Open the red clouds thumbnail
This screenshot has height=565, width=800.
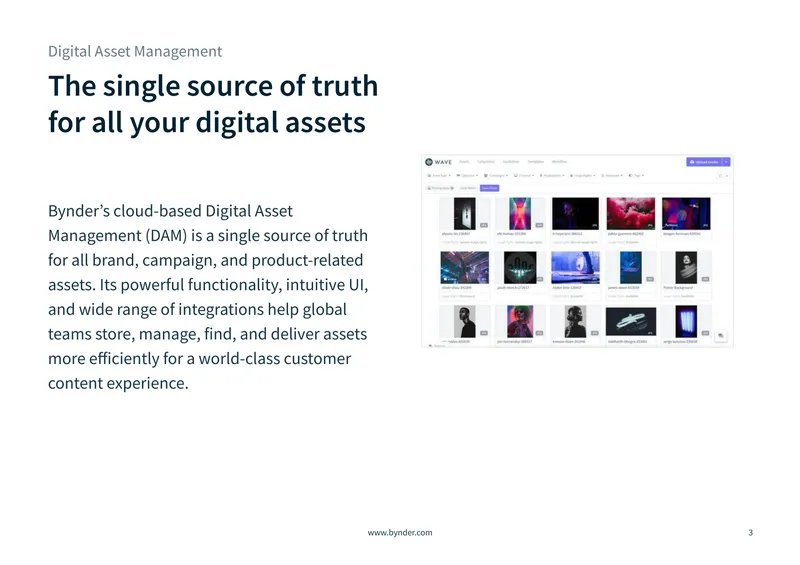(631, 213)
